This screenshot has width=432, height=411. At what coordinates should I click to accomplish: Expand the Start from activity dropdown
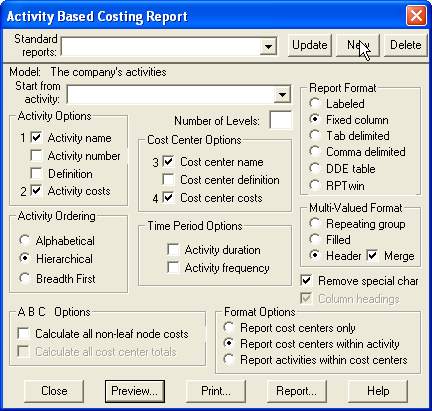pyautogui.click(x=282, y=95)
